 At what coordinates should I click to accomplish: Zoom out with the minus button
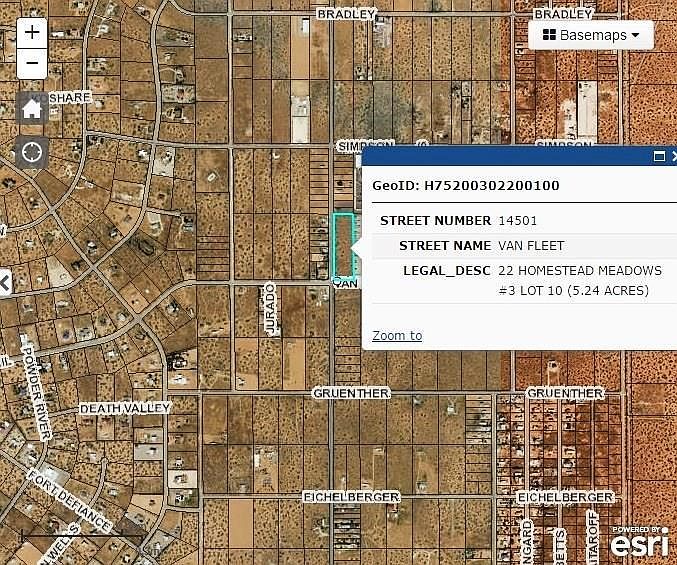click(32, 63)
